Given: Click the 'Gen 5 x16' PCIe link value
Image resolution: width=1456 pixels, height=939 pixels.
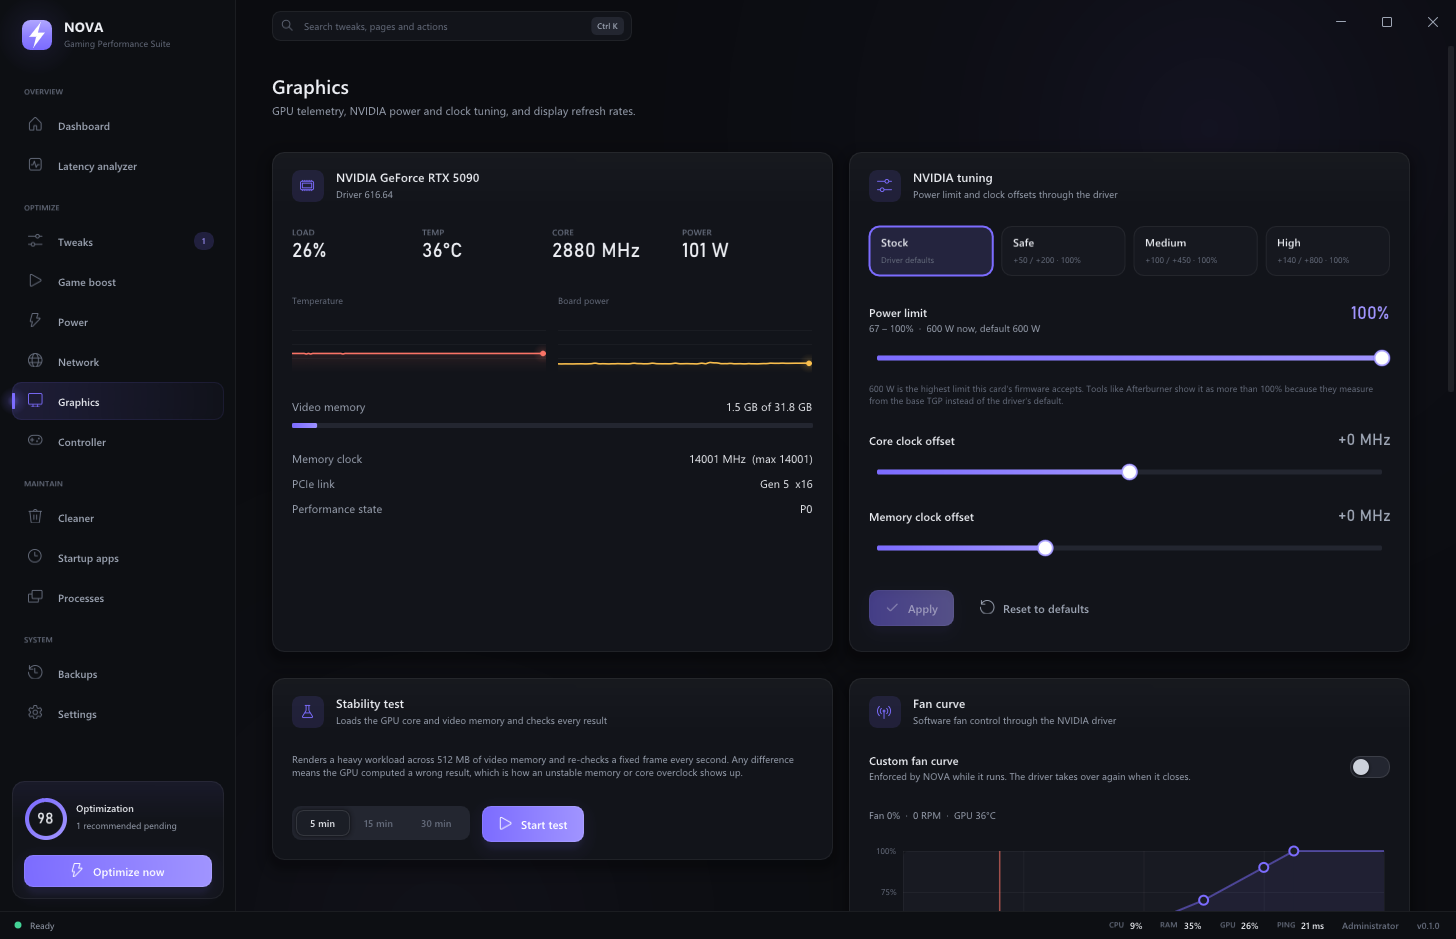Looking at the screenshot, I should 786,484.
